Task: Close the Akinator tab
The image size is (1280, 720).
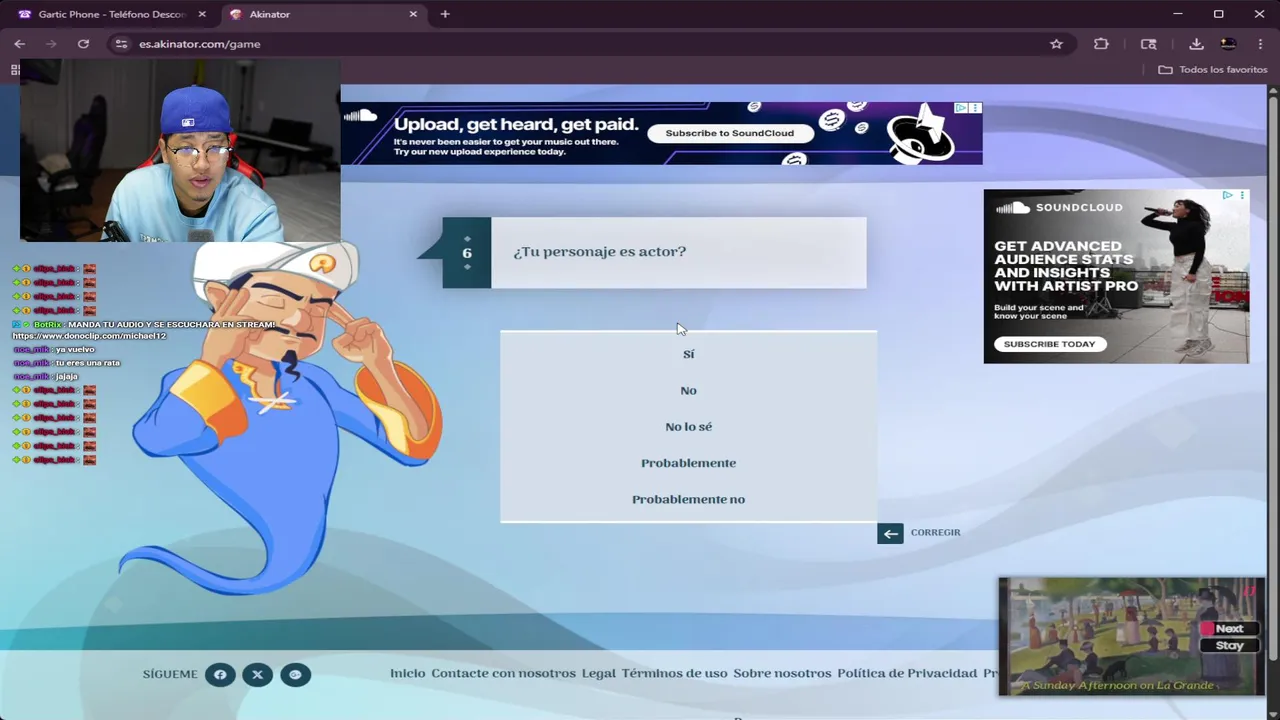Action: click(413, 14)
